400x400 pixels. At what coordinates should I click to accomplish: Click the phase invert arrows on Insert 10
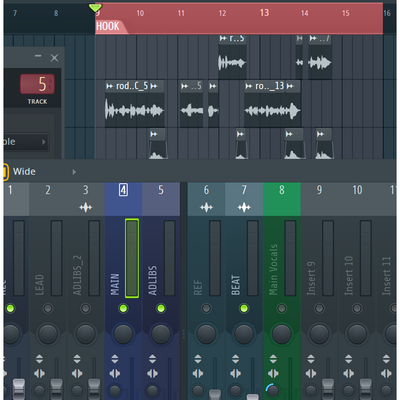tap(348, 359)
